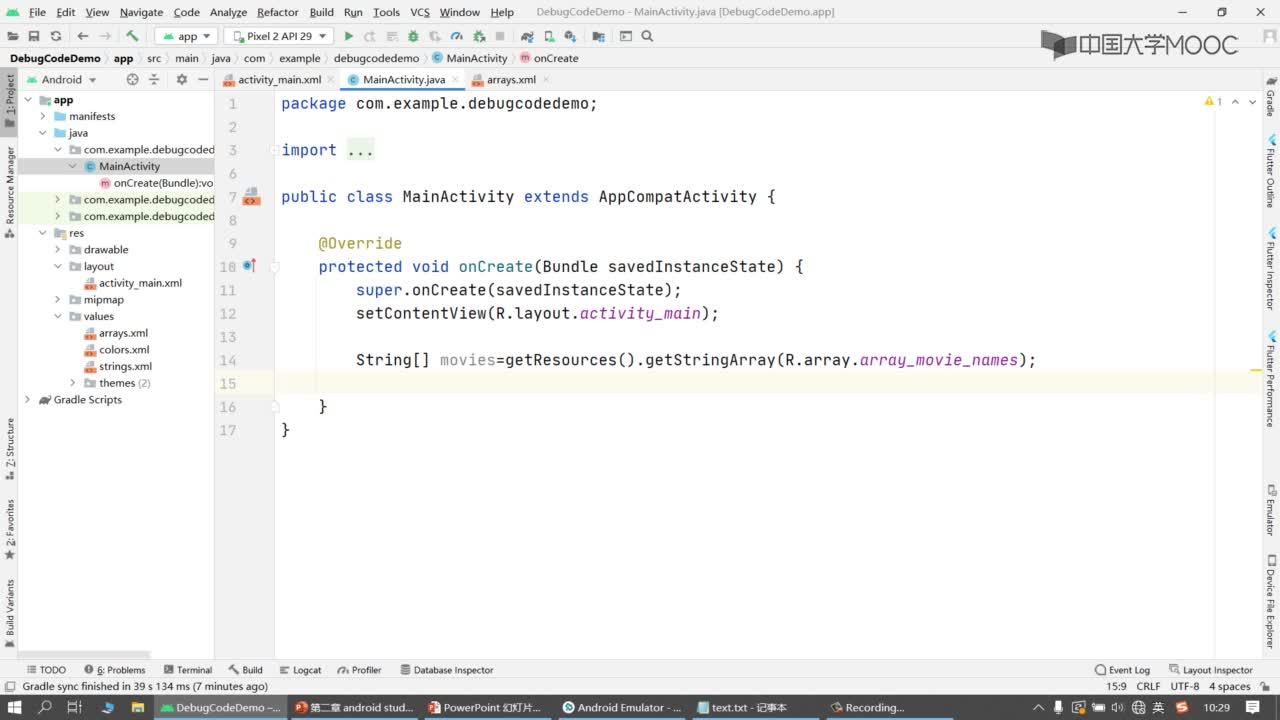Hide Project panel with minus icon
The image size is (1280, 720).
tap(203, 79)
